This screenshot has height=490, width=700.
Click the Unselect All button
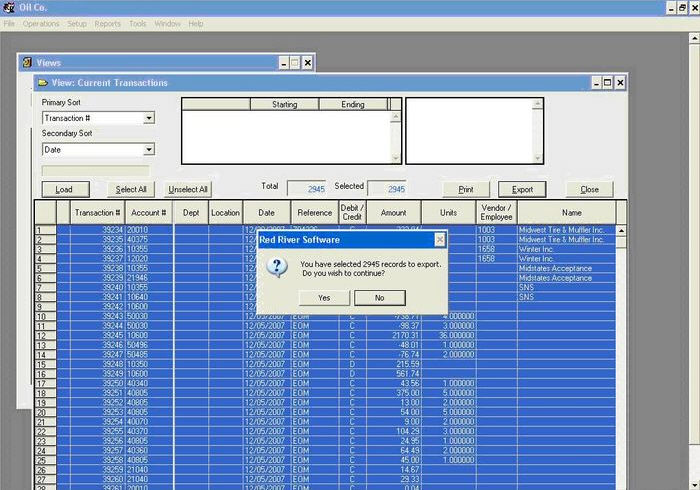188,189
